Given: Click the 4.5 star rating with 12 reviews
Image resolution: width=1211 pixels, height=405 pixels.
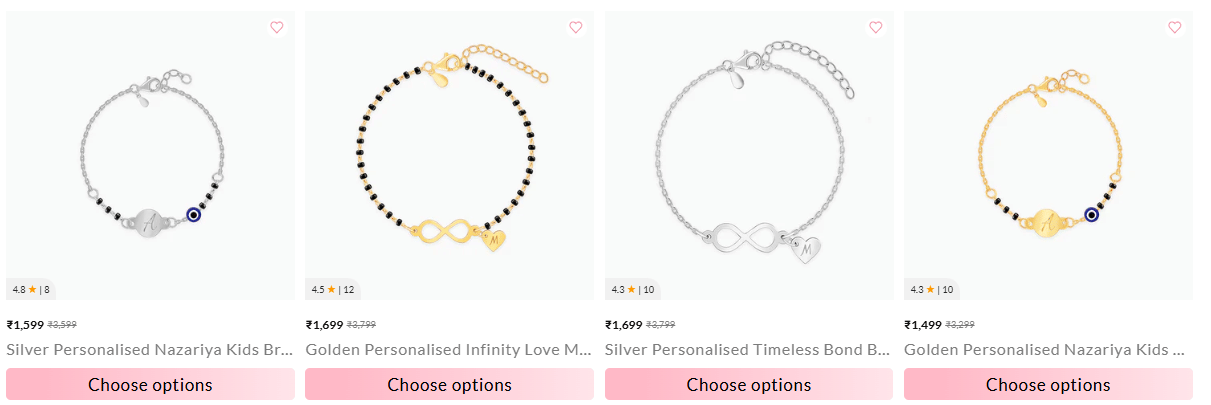Looking at the screenshot, I should coord(333,290).
